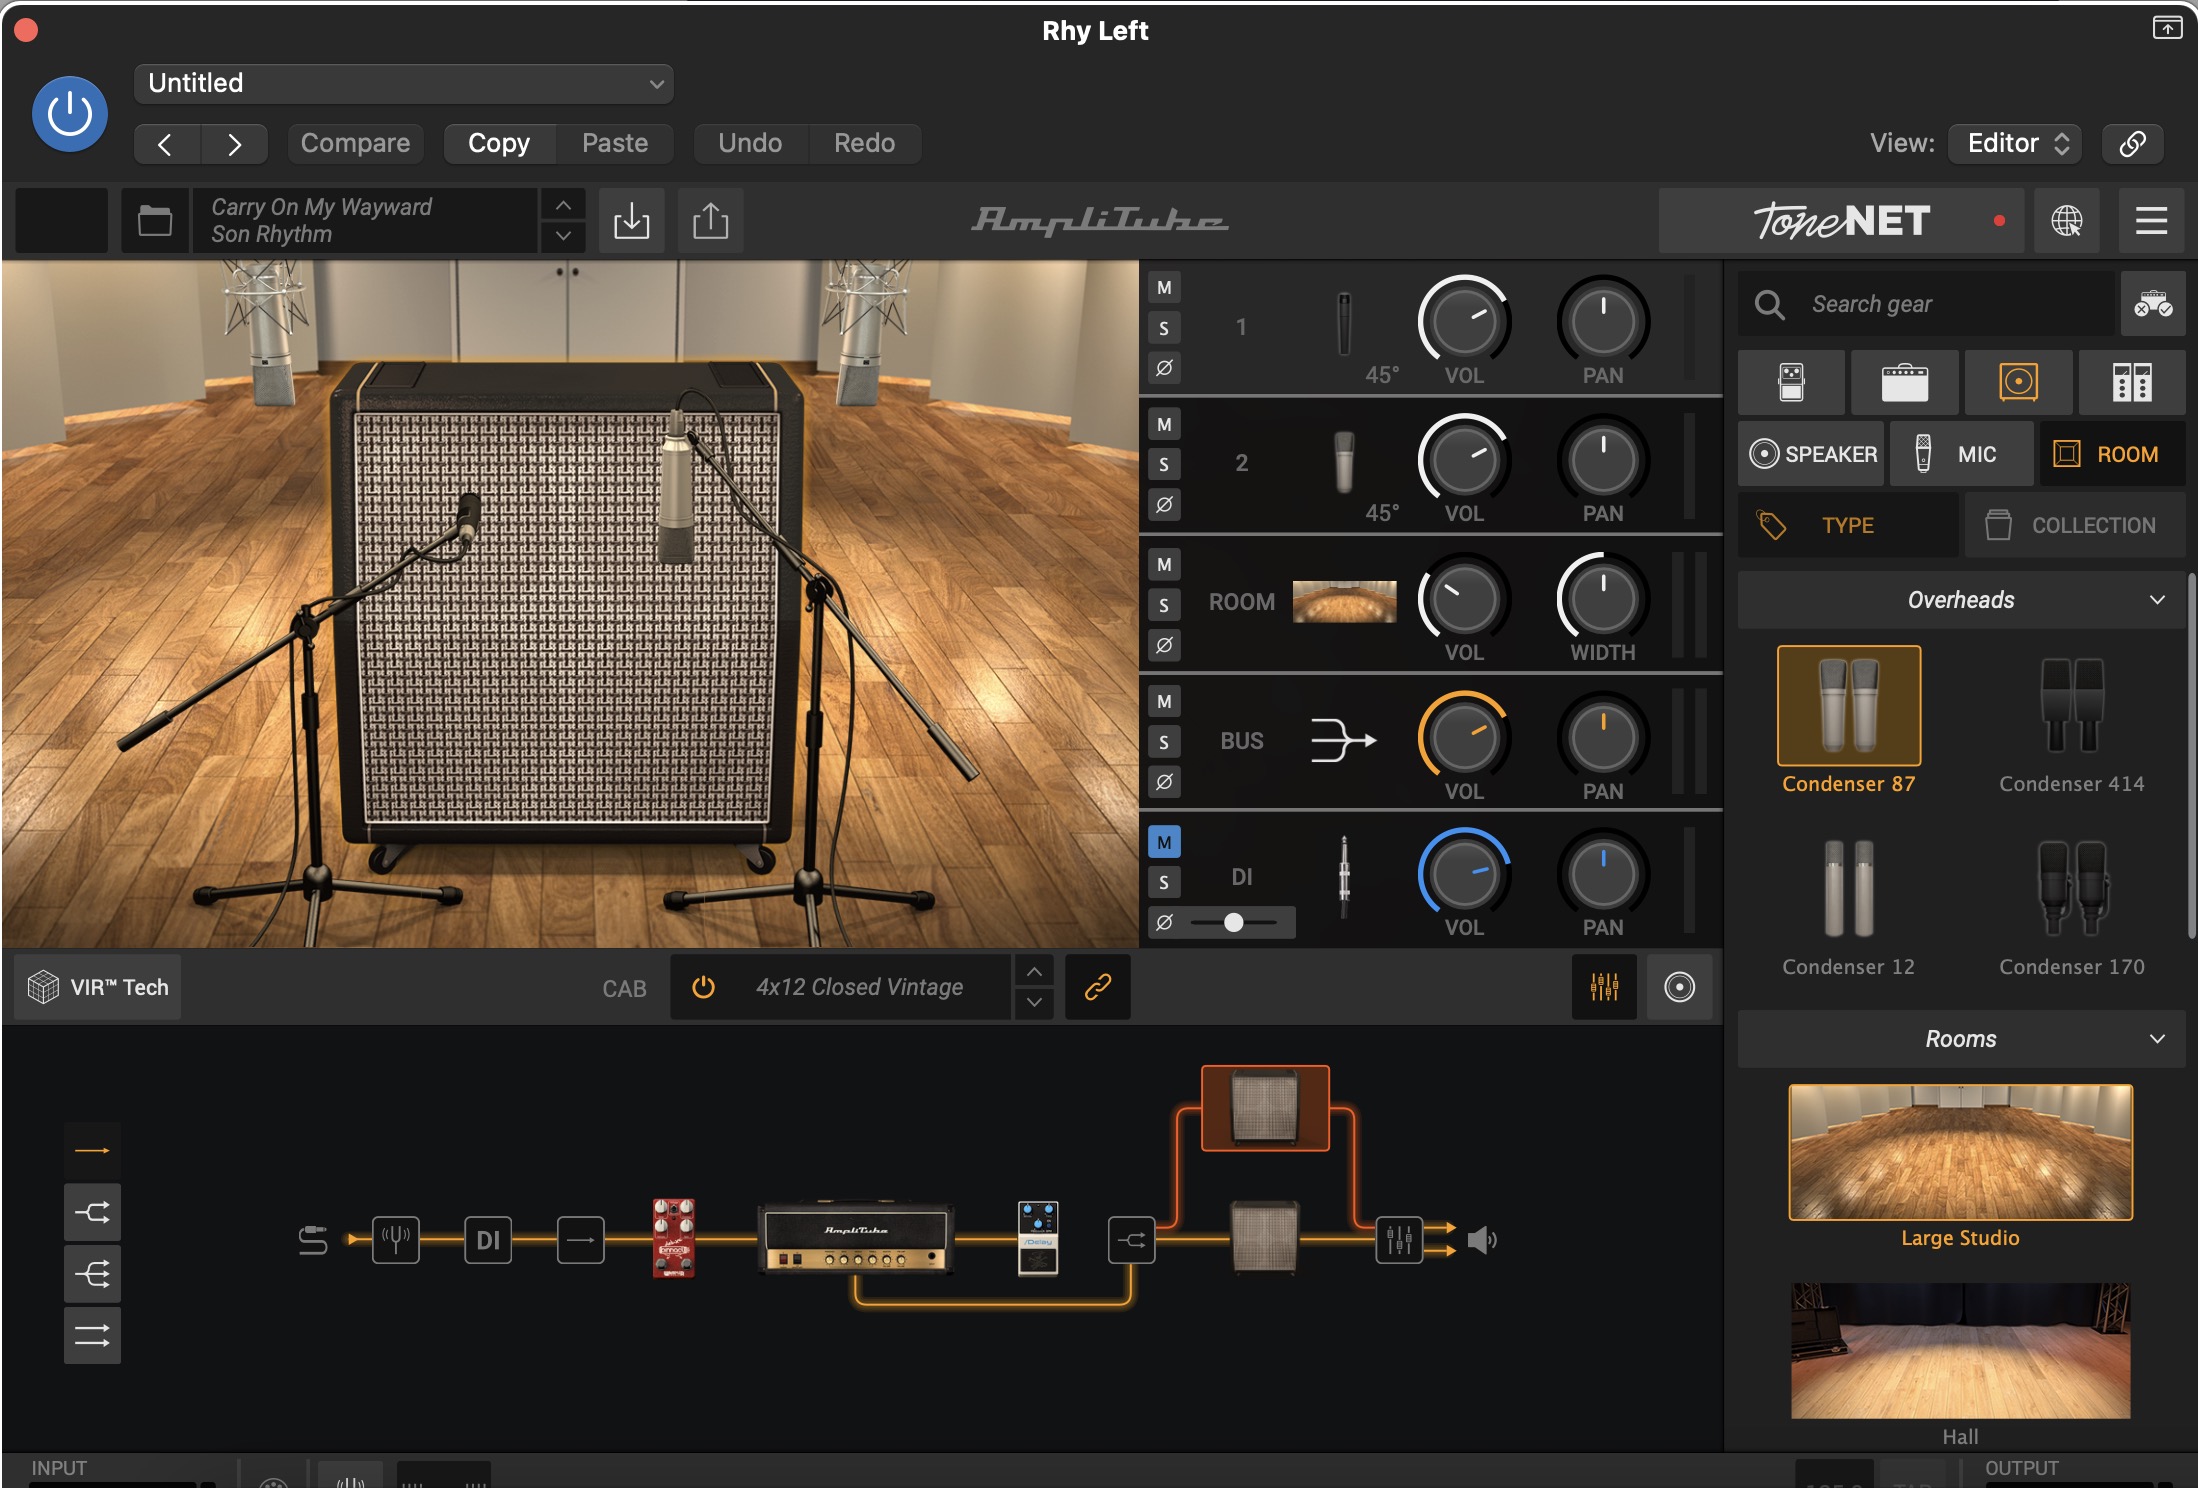Open the Untitled preset dropdown
Image resolution: width=2198 pixels, height=1488 pixels.
pos(404,84)
